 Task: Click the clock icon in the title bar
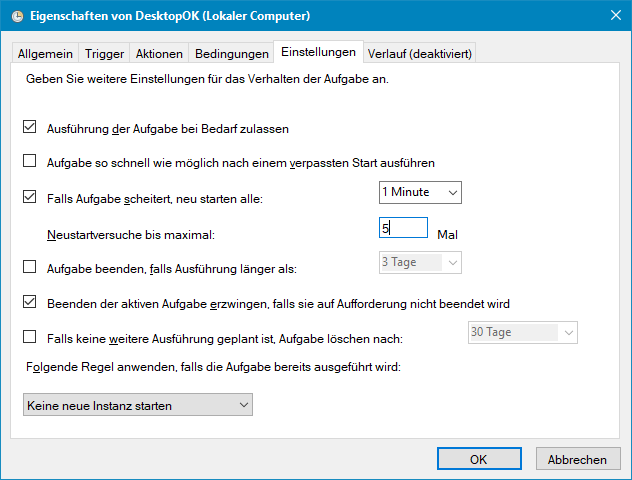17,16
